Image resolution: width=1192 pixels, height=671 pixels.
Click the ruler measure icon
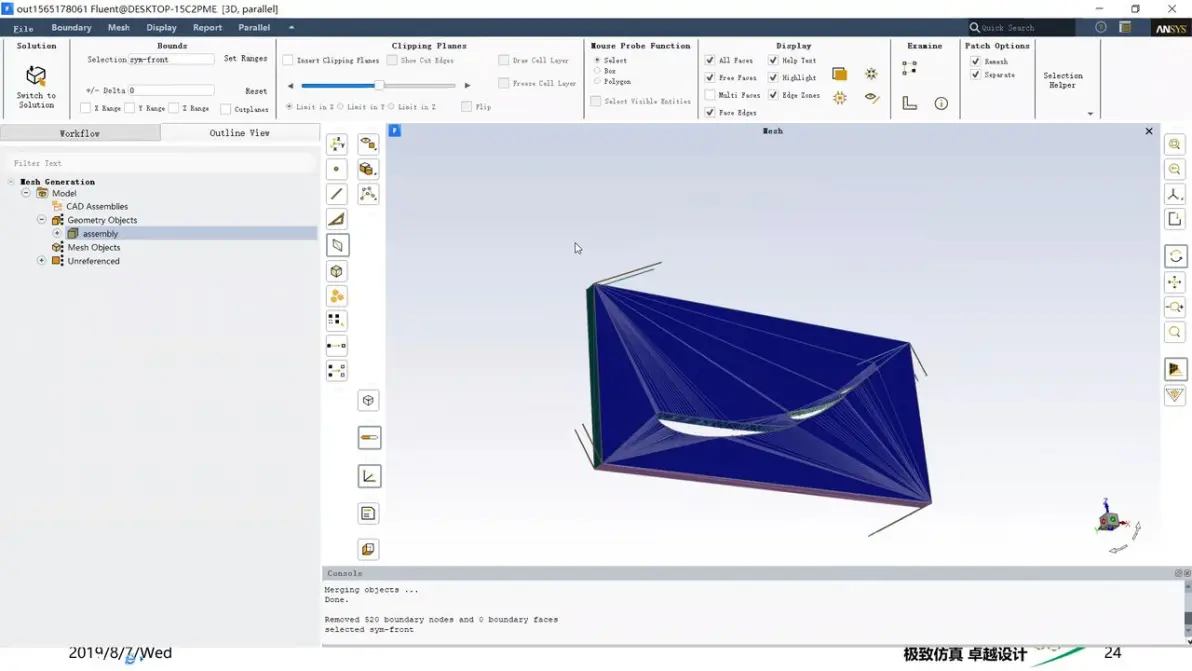pos(369,438)
